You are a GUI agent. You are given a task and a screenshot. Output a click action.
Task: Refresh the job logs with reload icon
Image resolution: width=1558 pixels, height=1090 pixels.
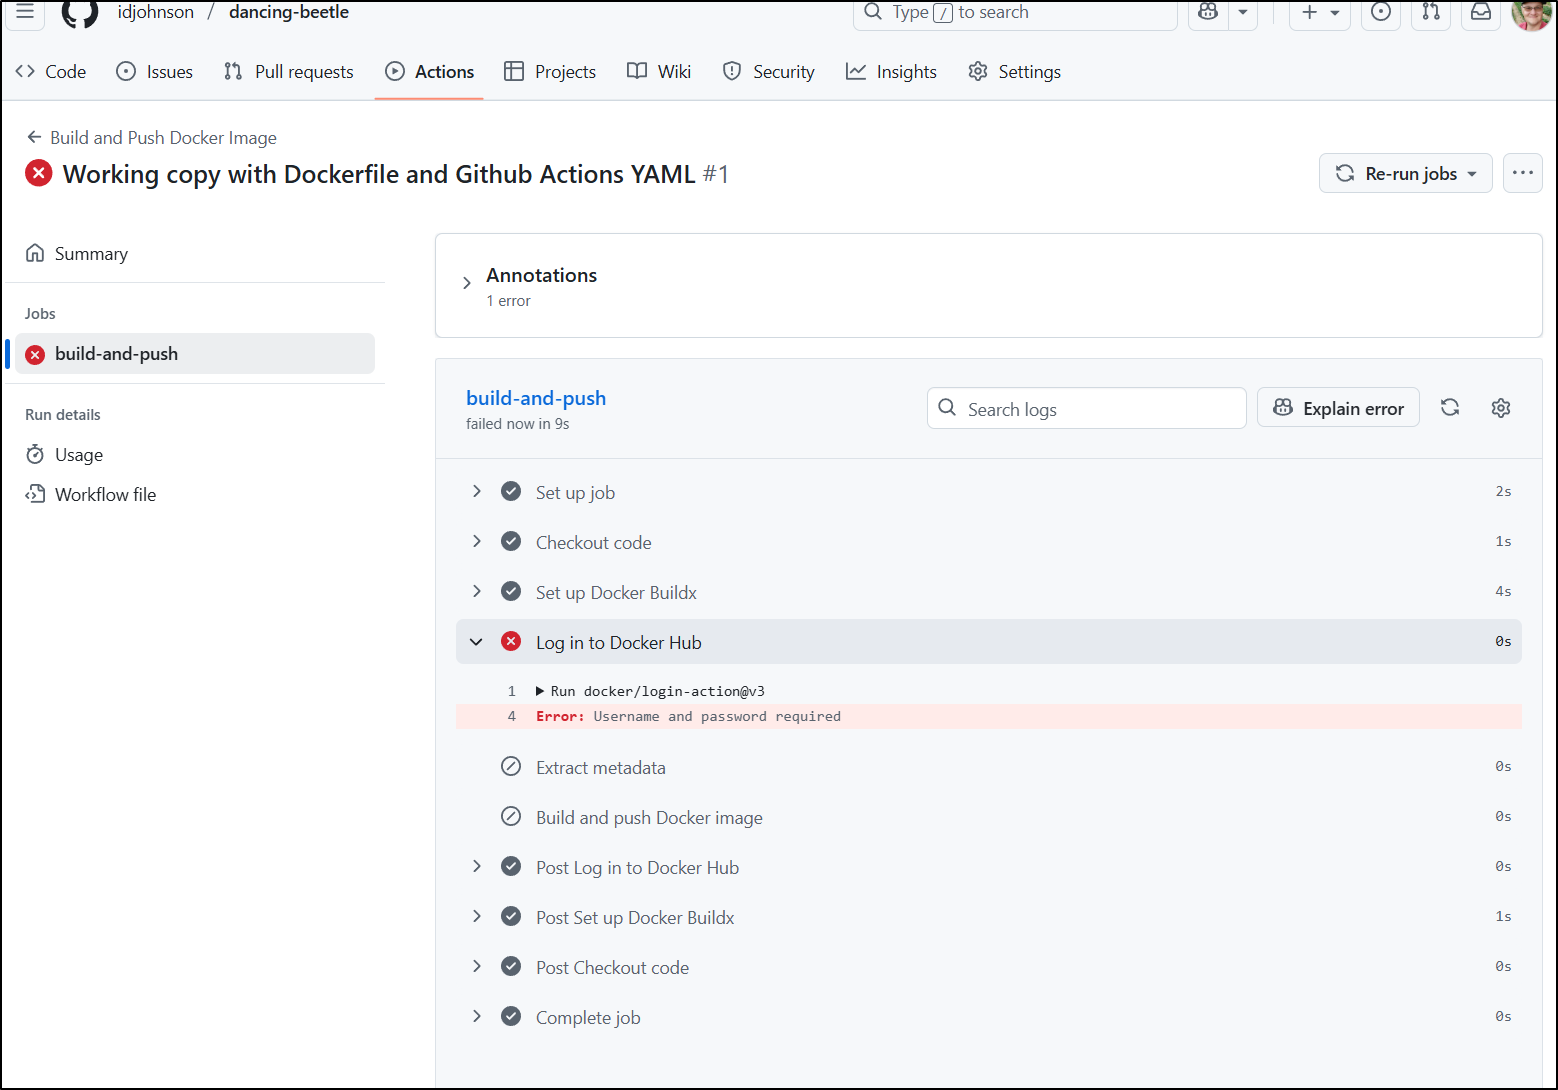pyautogui.click(x=1449, y=408)
